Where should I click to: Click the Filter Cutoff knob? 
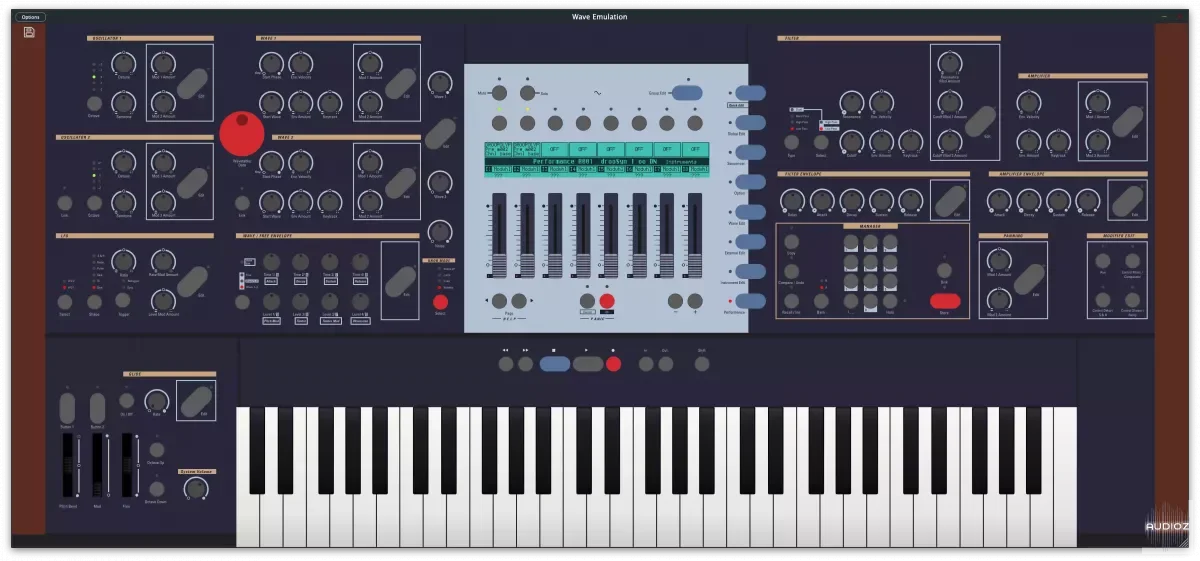[851, 141]
